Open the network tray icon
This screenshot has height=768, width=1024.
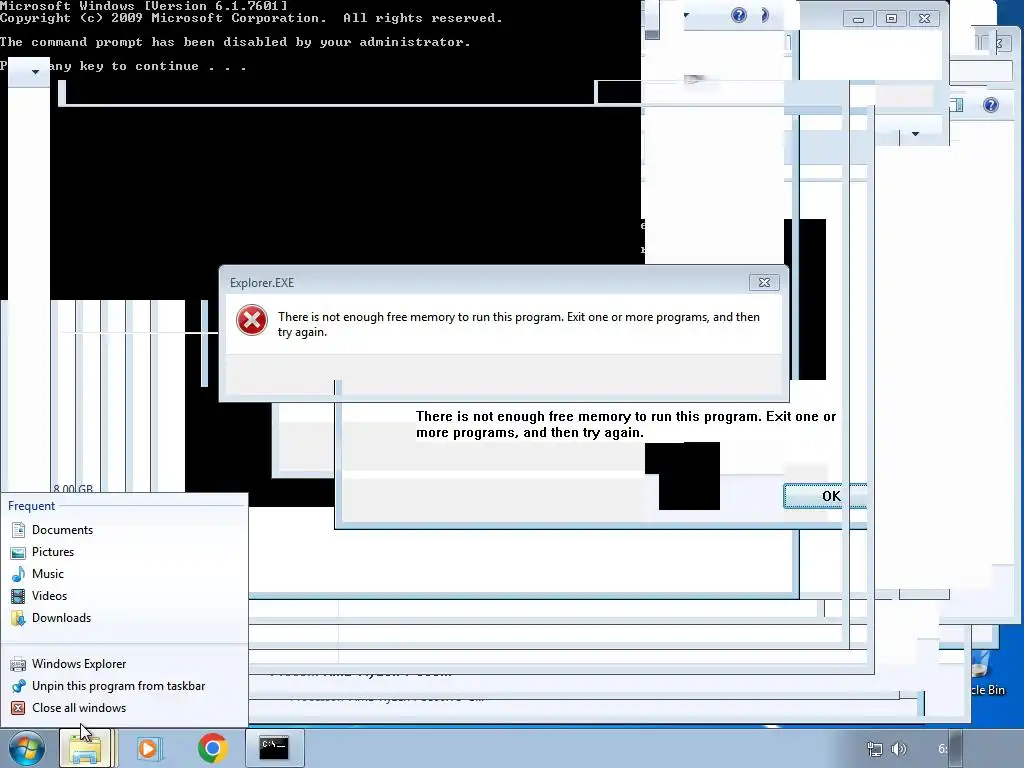tap(874, 749)
